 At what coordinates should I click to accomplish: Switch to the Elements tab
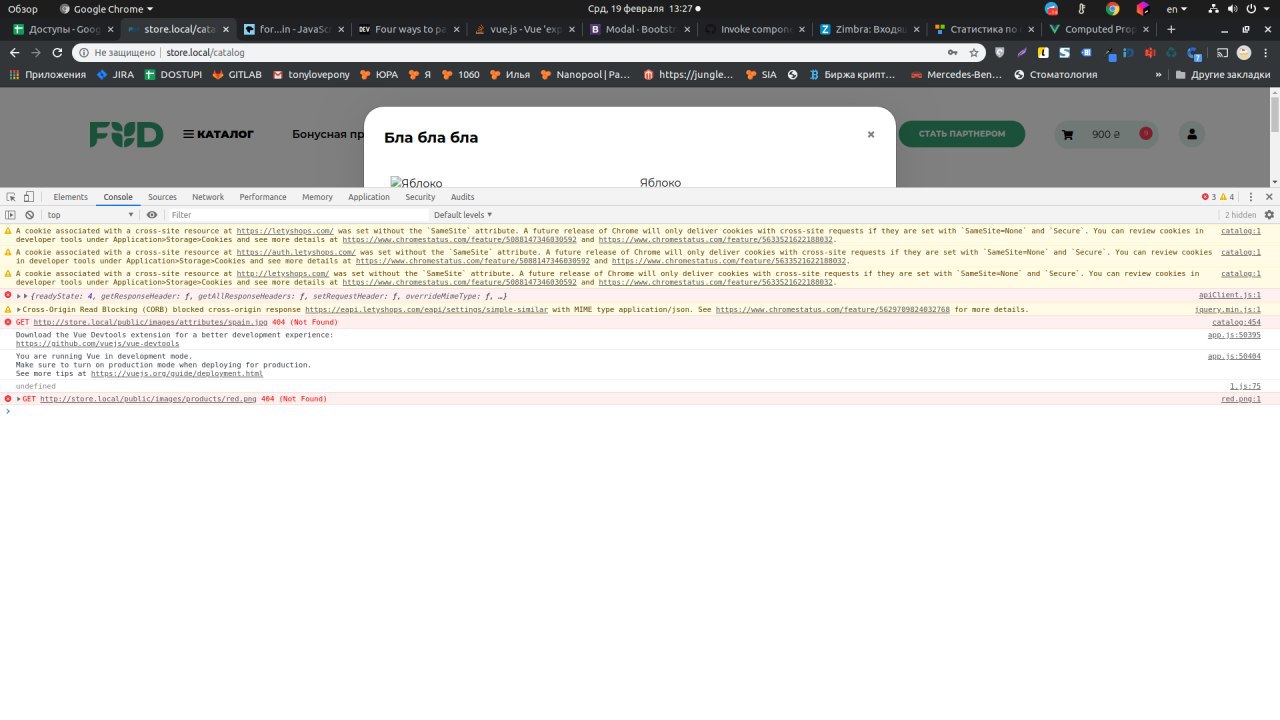coord(70,197)
